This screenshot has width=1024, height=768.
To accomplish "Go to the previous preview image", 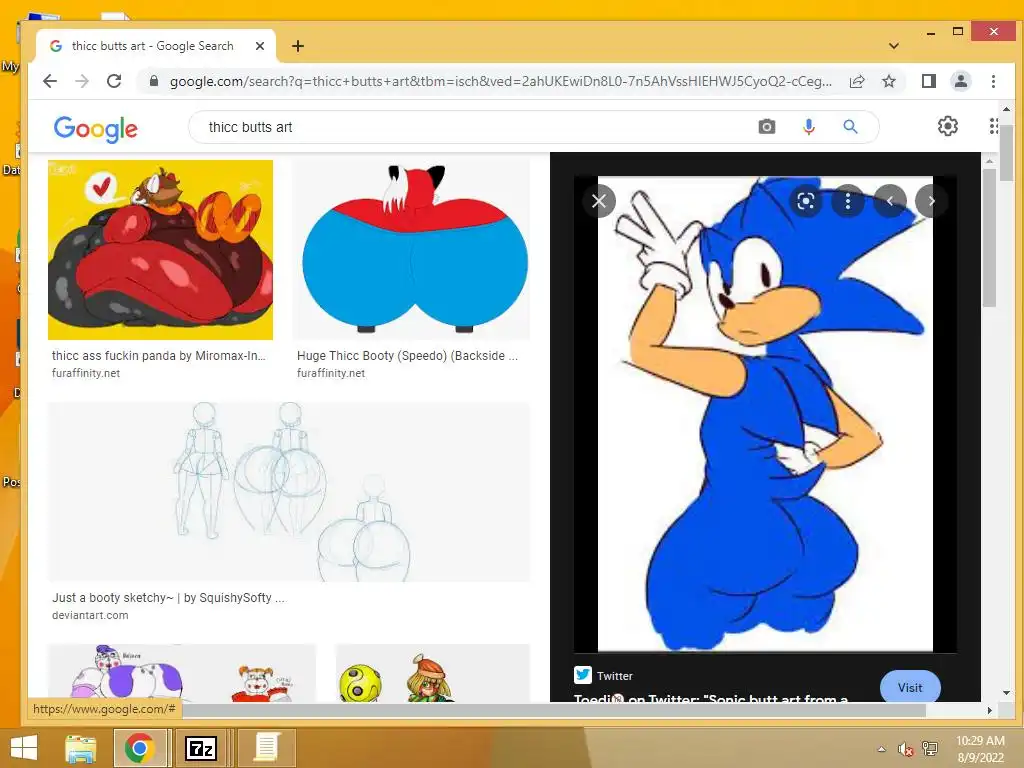I will (x=889, y=201).
